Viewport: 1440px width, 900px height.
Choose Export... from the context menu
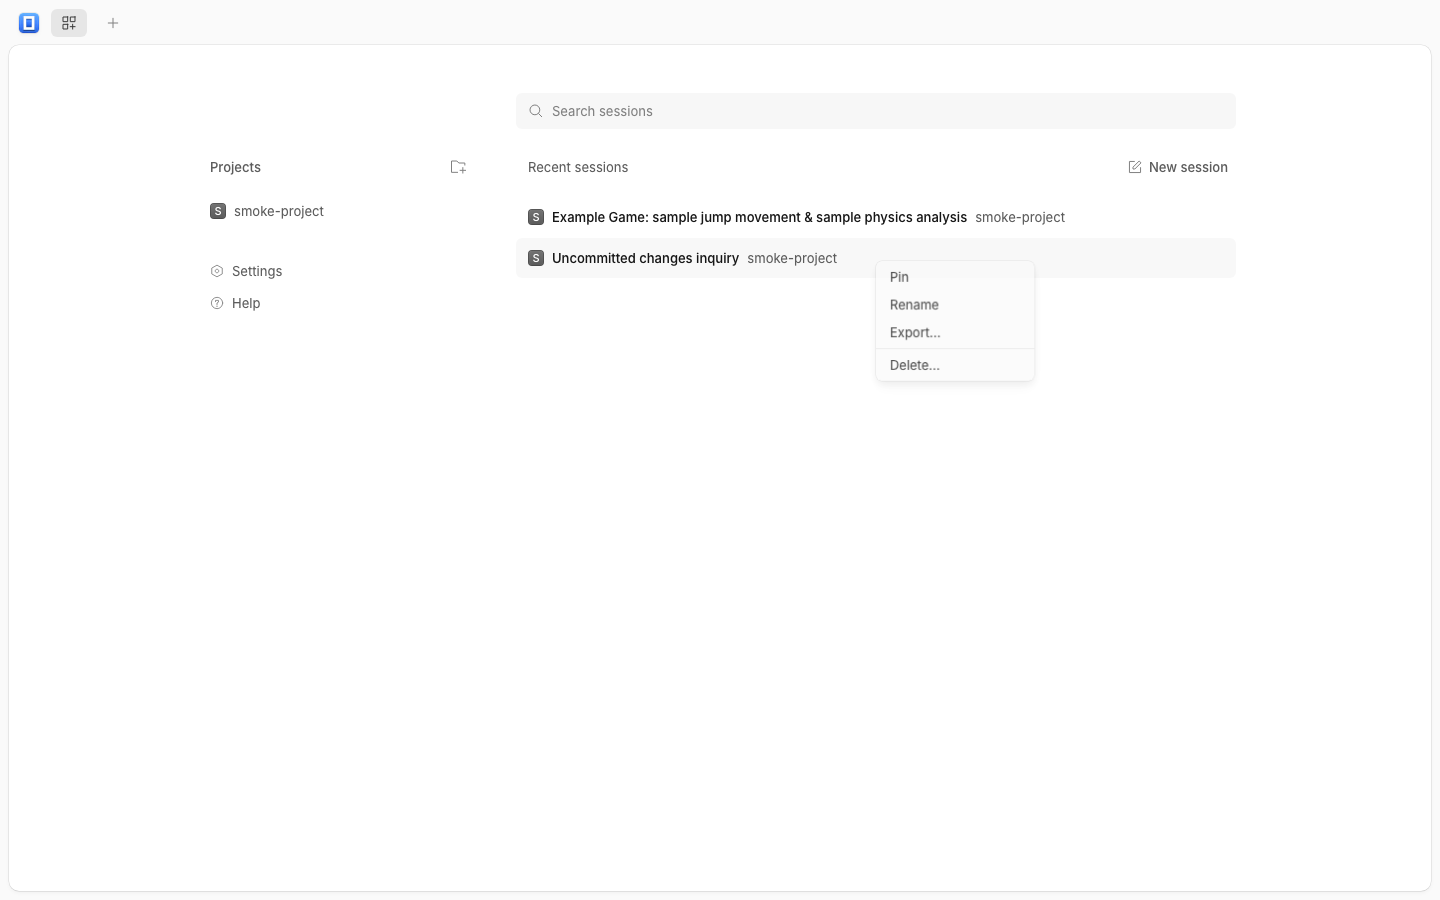(x=955, y=333)
